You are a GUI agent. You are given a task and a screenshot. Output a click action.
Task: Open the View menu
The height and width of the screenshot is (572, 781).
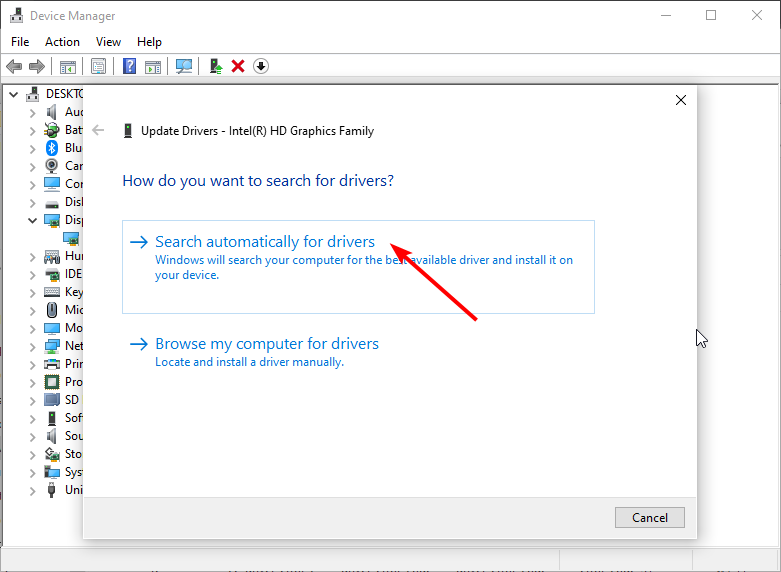[108, 42]
